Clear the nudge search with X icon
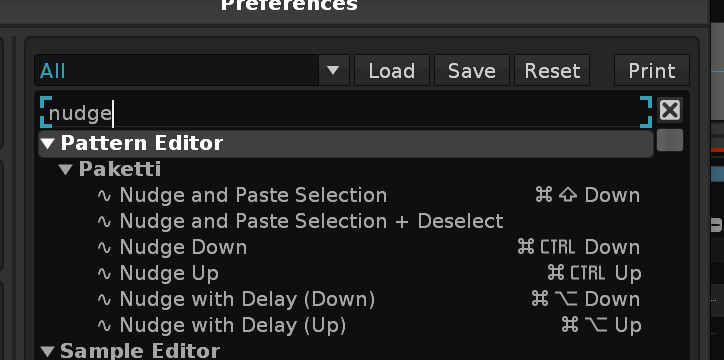724x360 pixels. click(670, 111)
